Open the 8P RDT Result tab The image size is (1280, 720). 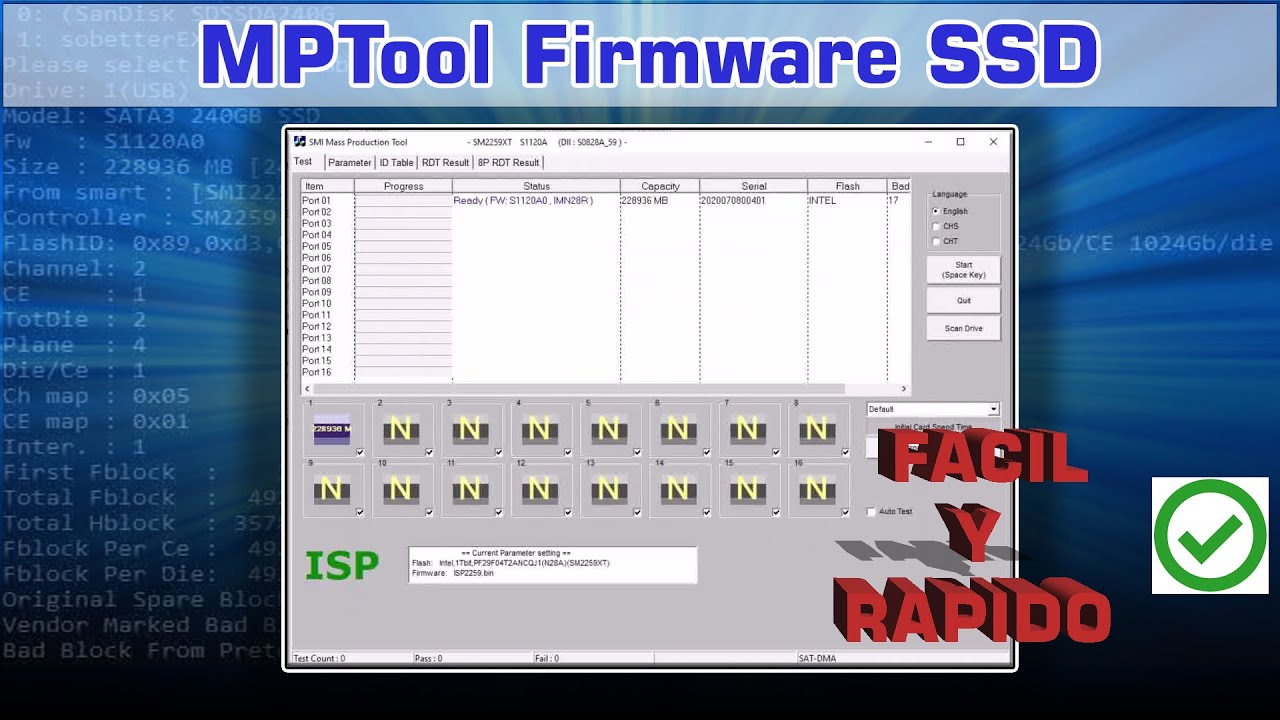[x=508, y=162]
